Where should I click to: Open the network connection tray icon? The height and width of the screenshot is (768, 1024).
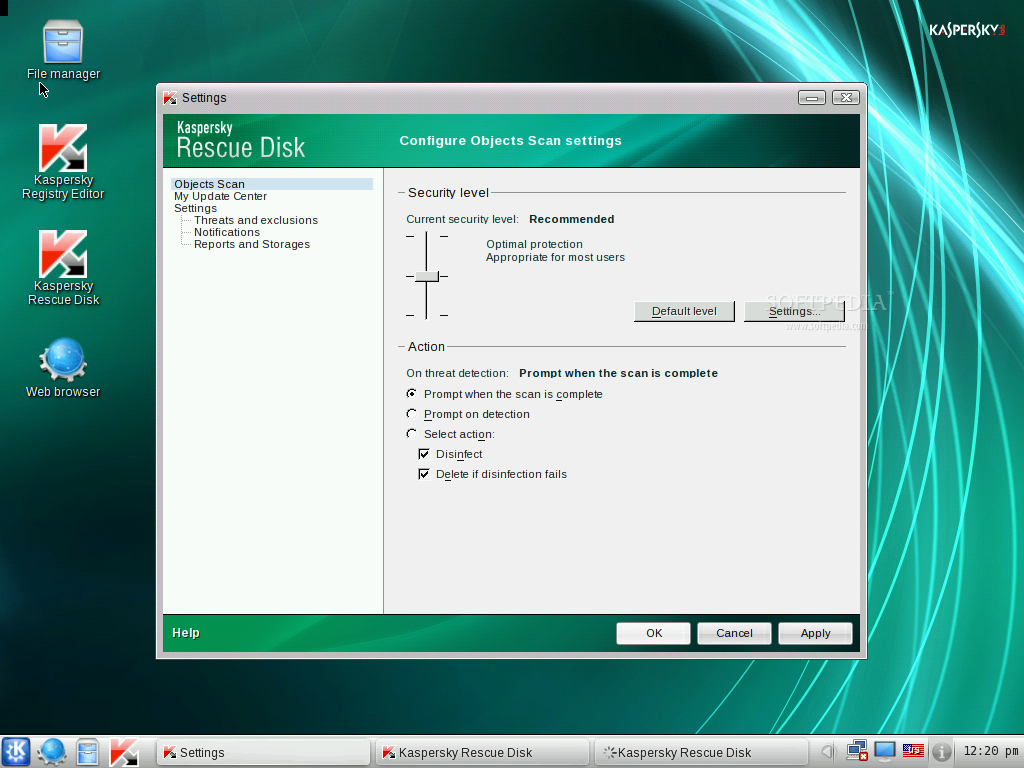coord(856,751)
